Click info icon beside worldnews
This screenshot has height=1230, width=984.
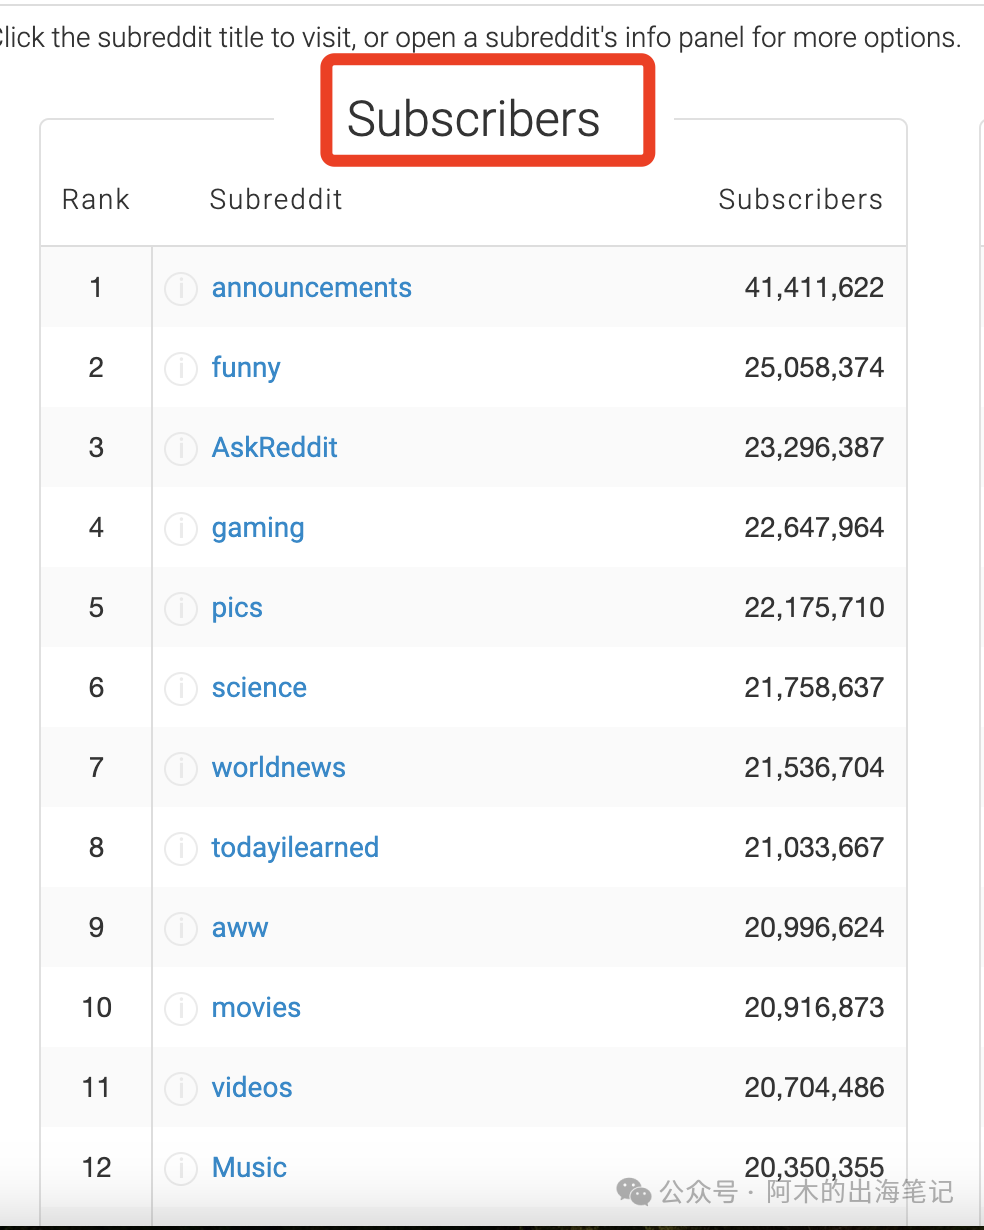coord(181,769)
